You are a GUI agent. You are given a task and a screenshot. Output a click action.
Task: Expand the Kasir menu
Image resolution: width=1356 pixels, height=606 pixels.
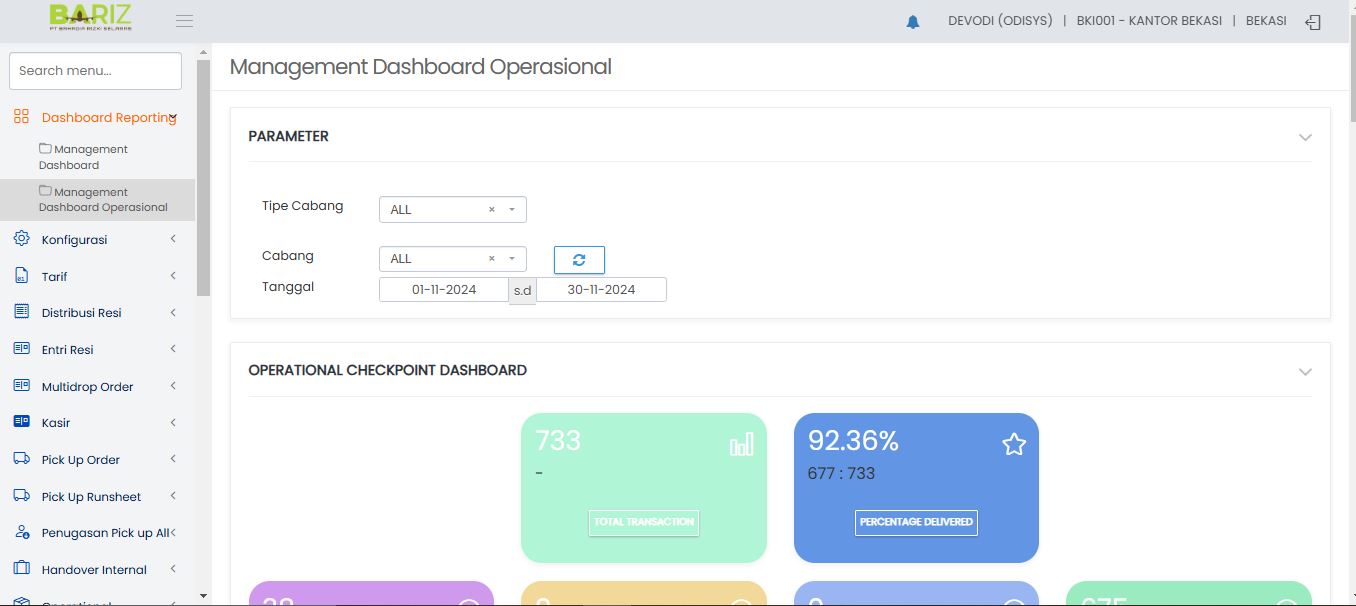[95, 423]
